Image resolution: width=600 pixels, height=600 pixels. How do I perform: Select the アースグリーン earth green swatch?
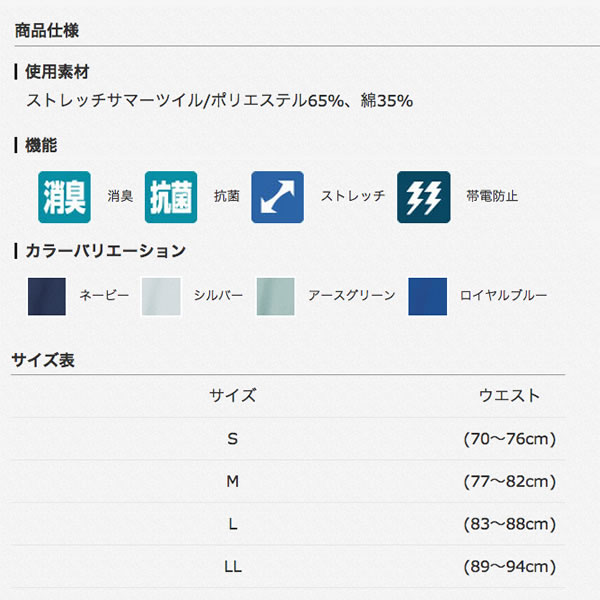(x=276, y=297)
